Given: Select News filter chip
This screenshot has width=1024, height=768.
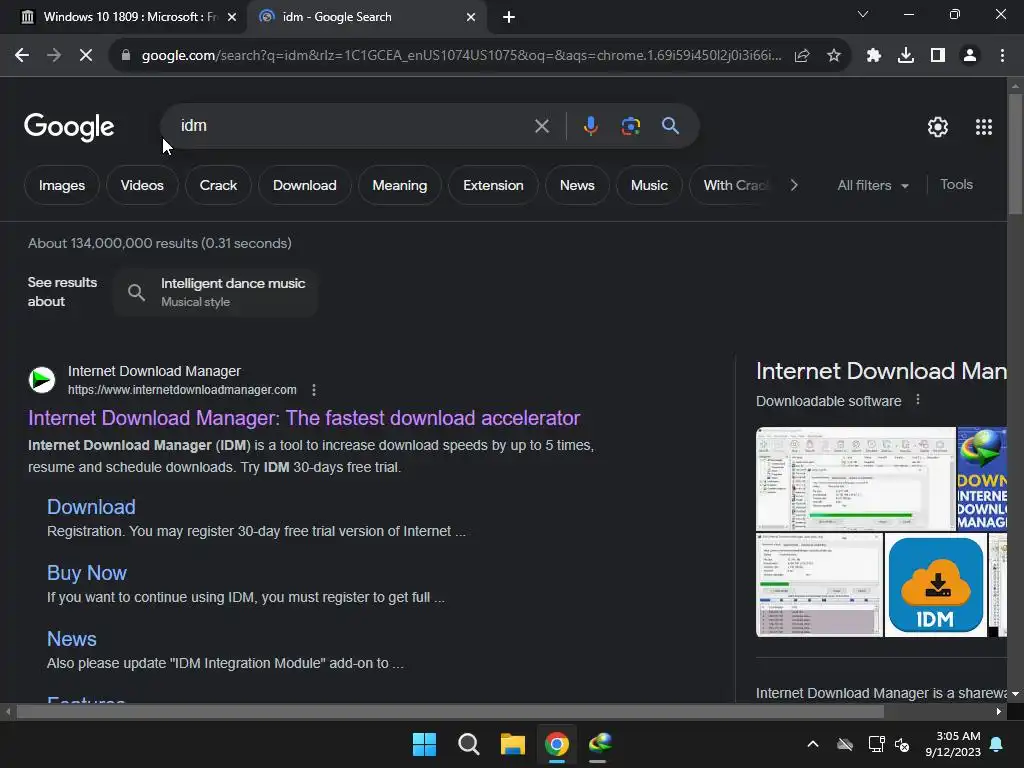Looking at the screenshot, I should 577,185.
